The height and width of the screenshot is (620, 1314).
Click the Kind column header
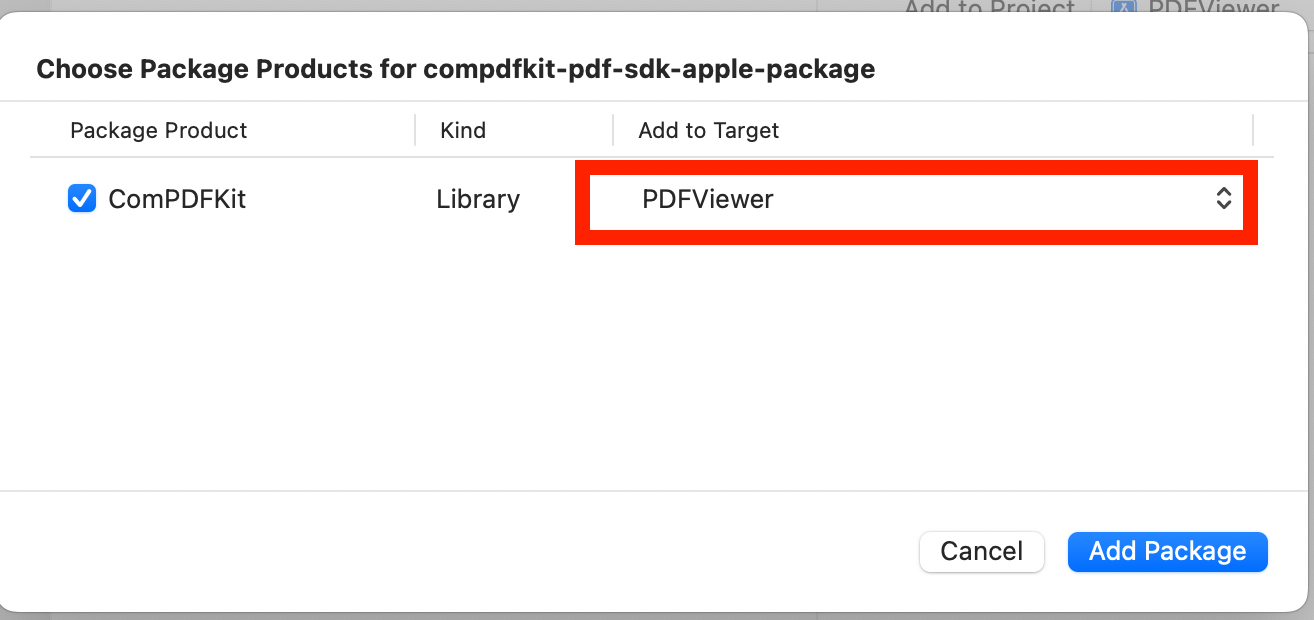pos(463,130)
